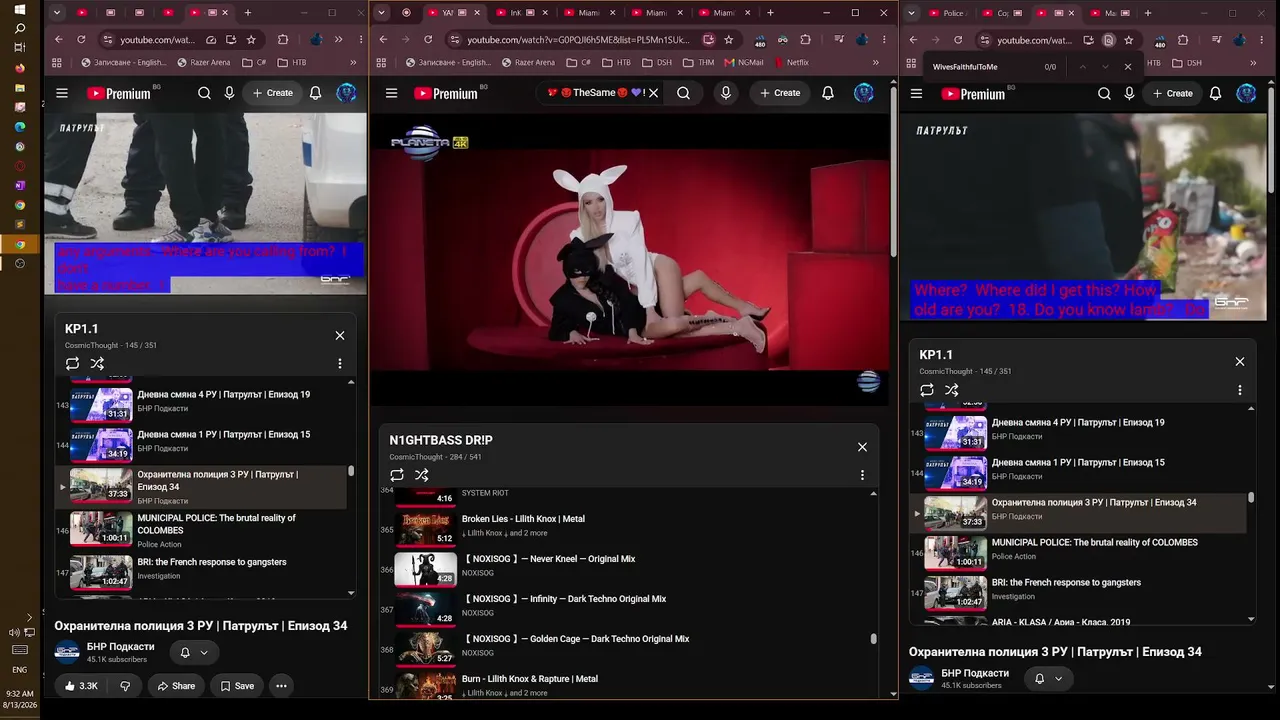Open notifications bell in middle window

(x=828, y=93)
